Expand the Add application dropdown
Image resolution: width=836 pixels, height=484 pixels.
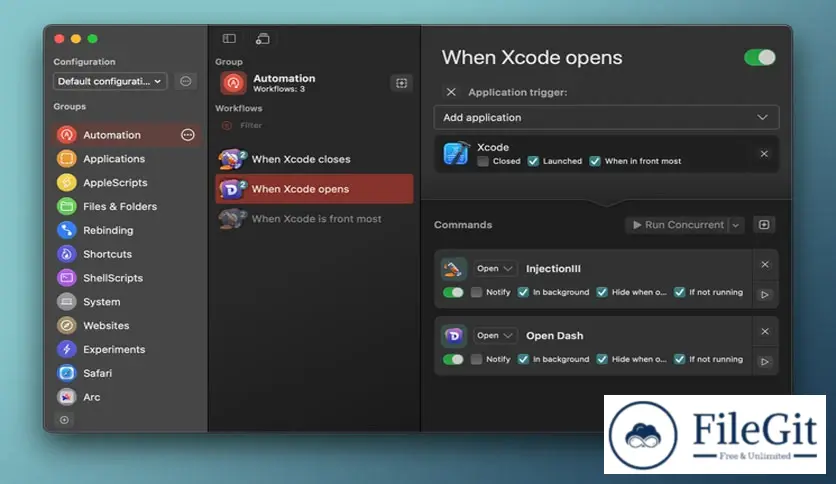pyautogui.click(x=606, y=117)
